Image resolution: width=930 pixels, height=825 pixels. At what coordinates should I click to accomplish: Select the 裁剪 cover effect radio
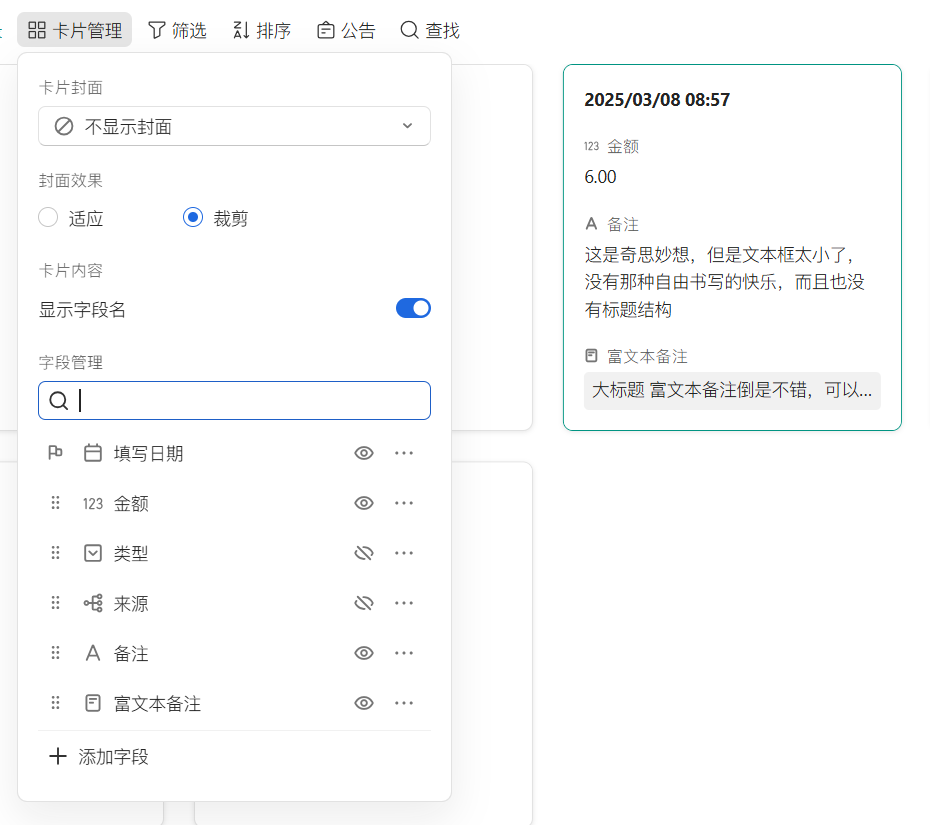point(193,217)
